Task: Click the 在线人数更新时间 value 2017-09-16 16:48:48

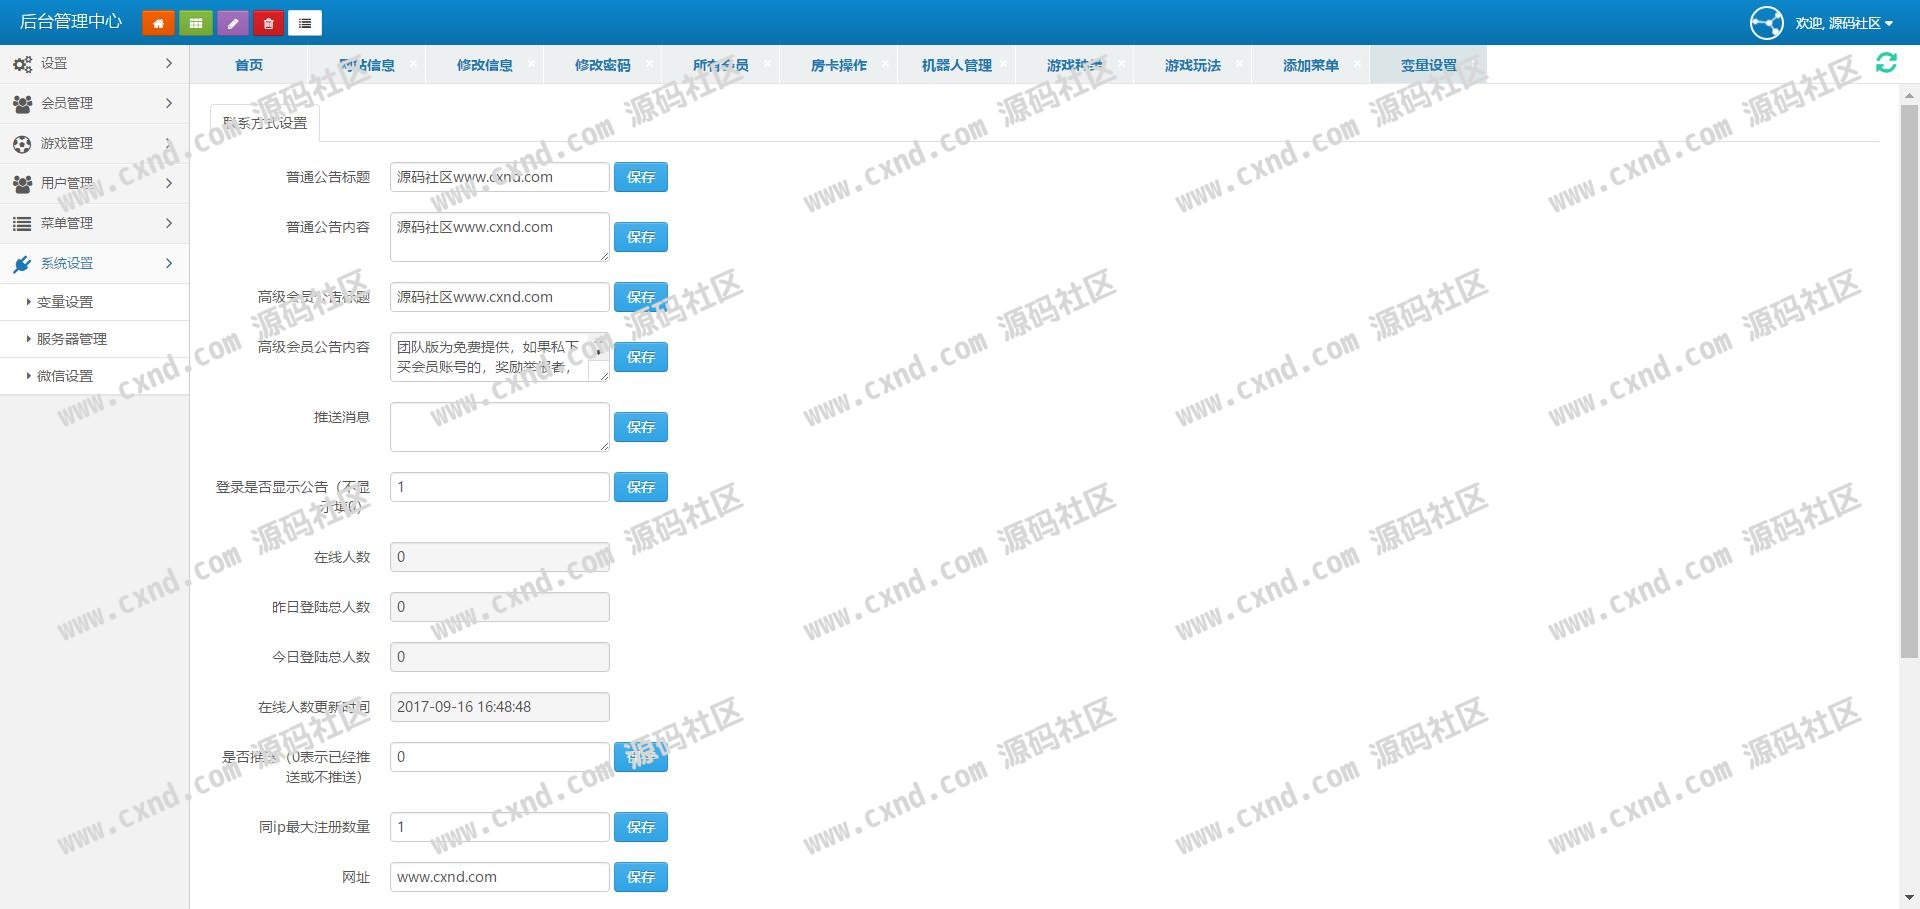Action: (x=500, y=707)
